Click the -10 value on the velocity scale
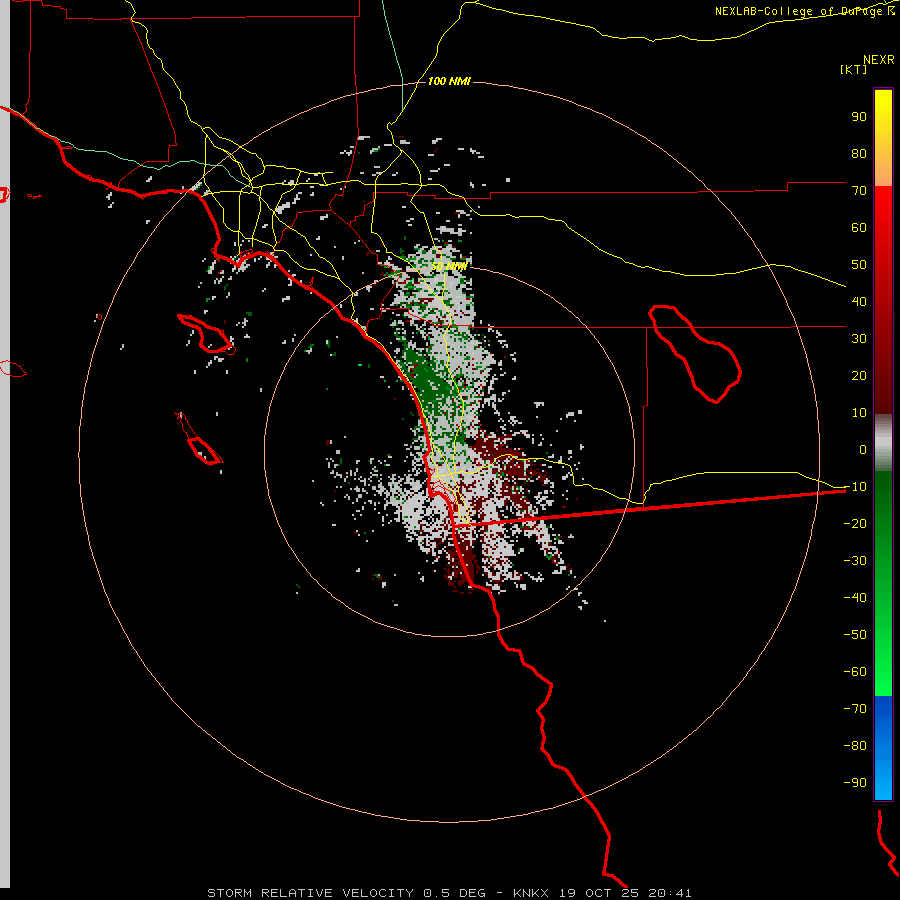The width and height of the screenshot is (900, 900). click(x=855, y=487)
